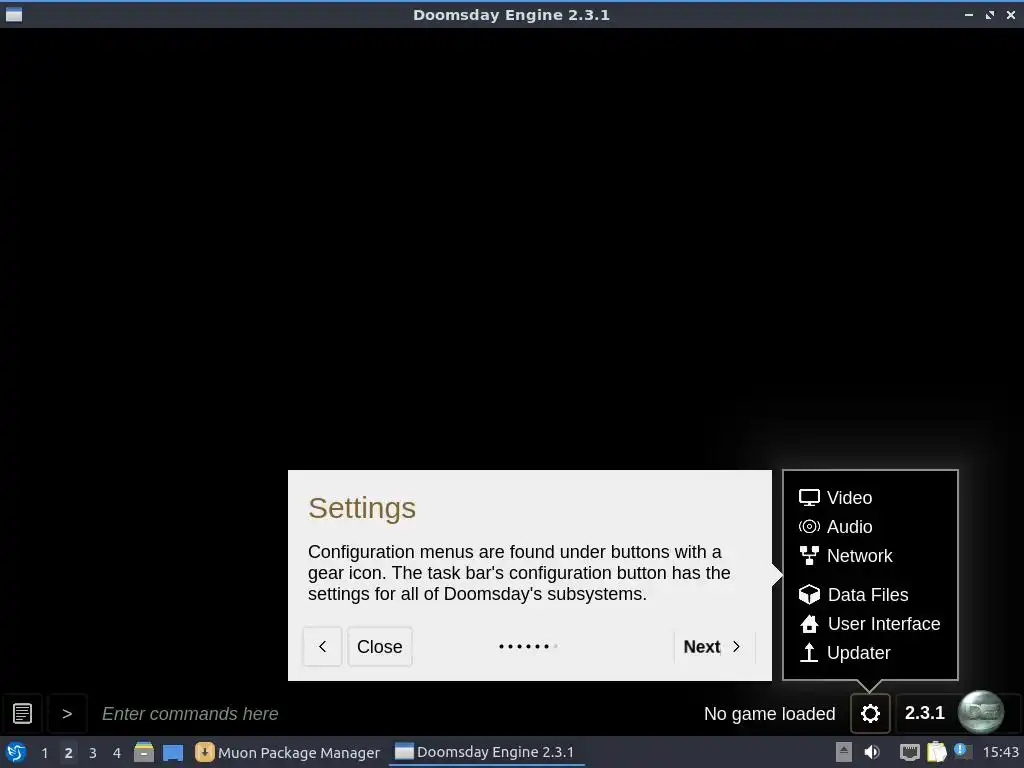
Task: Open the Network settings entry
Action: [845, 556]
